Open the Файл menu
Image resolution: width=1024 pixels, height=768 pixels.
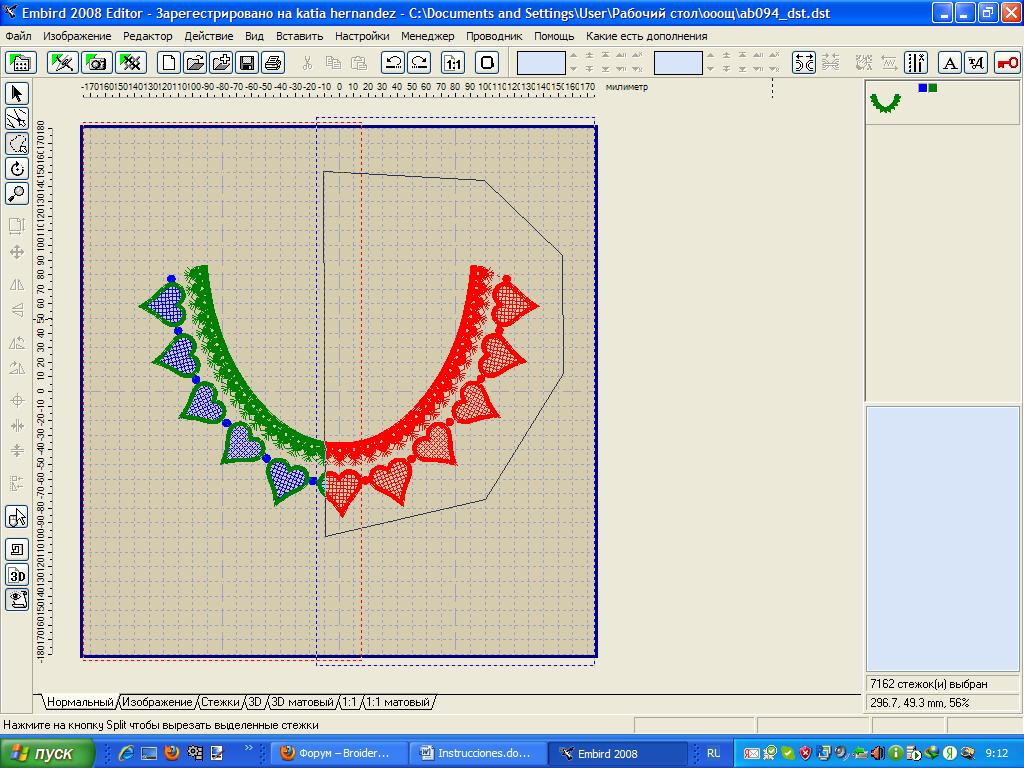(x=18, y=36)
